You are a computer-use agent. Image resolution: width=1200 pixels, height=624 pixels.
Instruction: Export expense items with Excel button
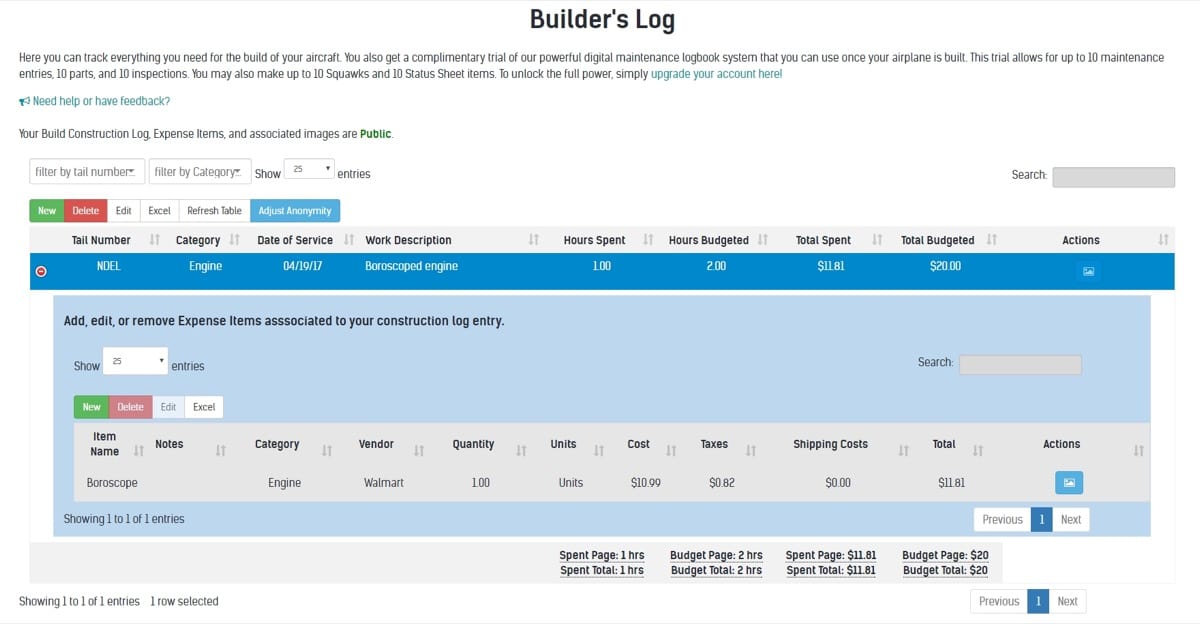(204, 407)
